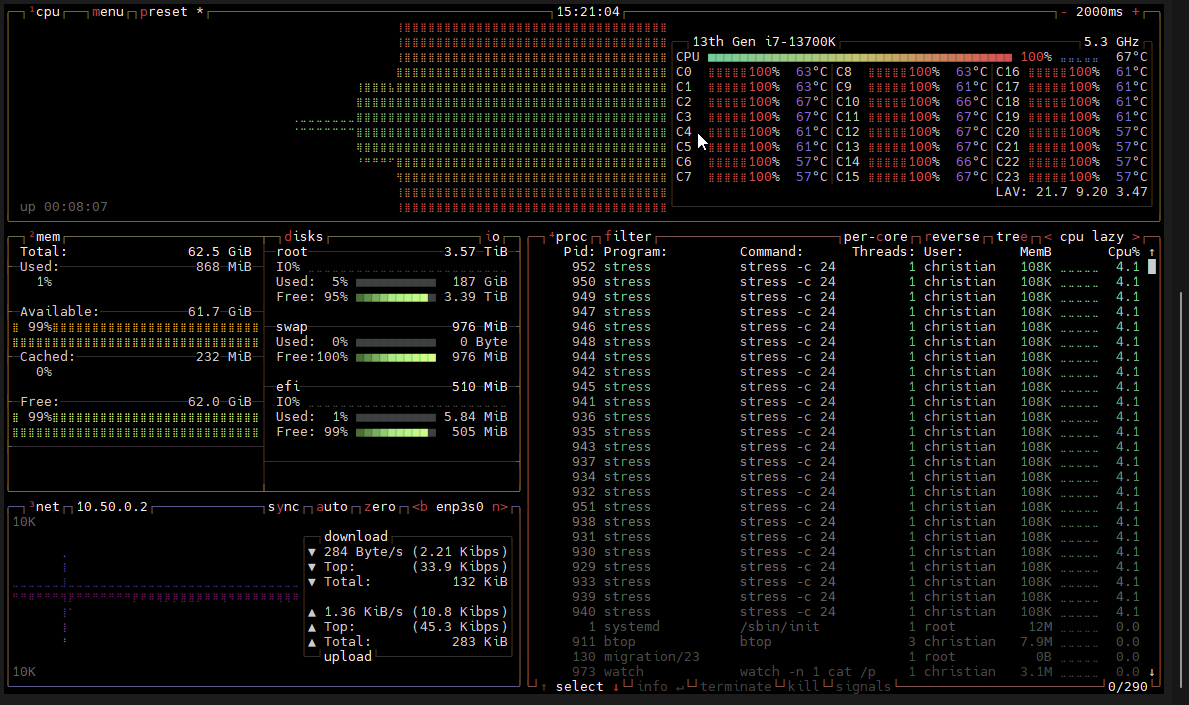Click the uptime text up 00:08:07
The width and height of the screenshot is (1189, 705).
point(64,207)
